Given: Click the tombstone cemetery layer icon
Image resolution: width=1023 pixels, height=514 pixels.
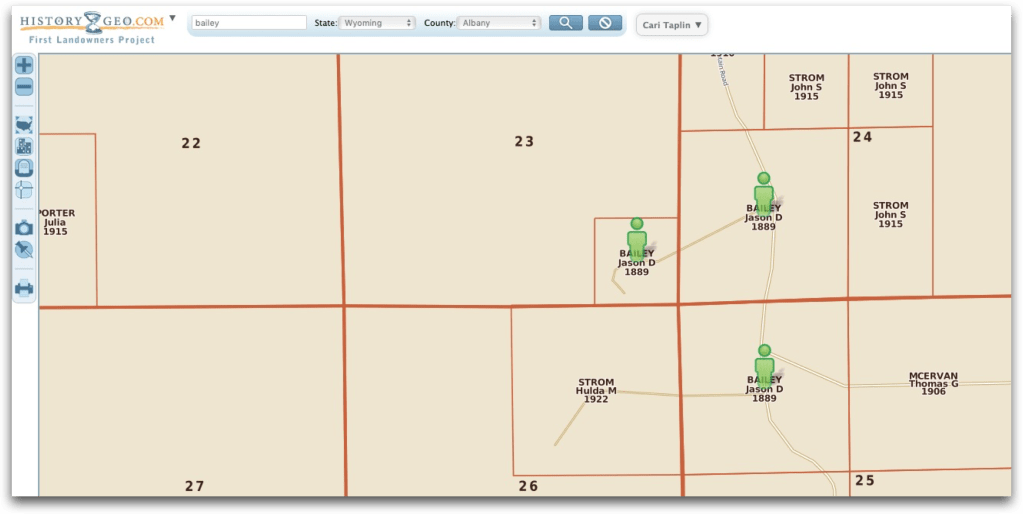Looking at the screenshot, I should [24, 168].
